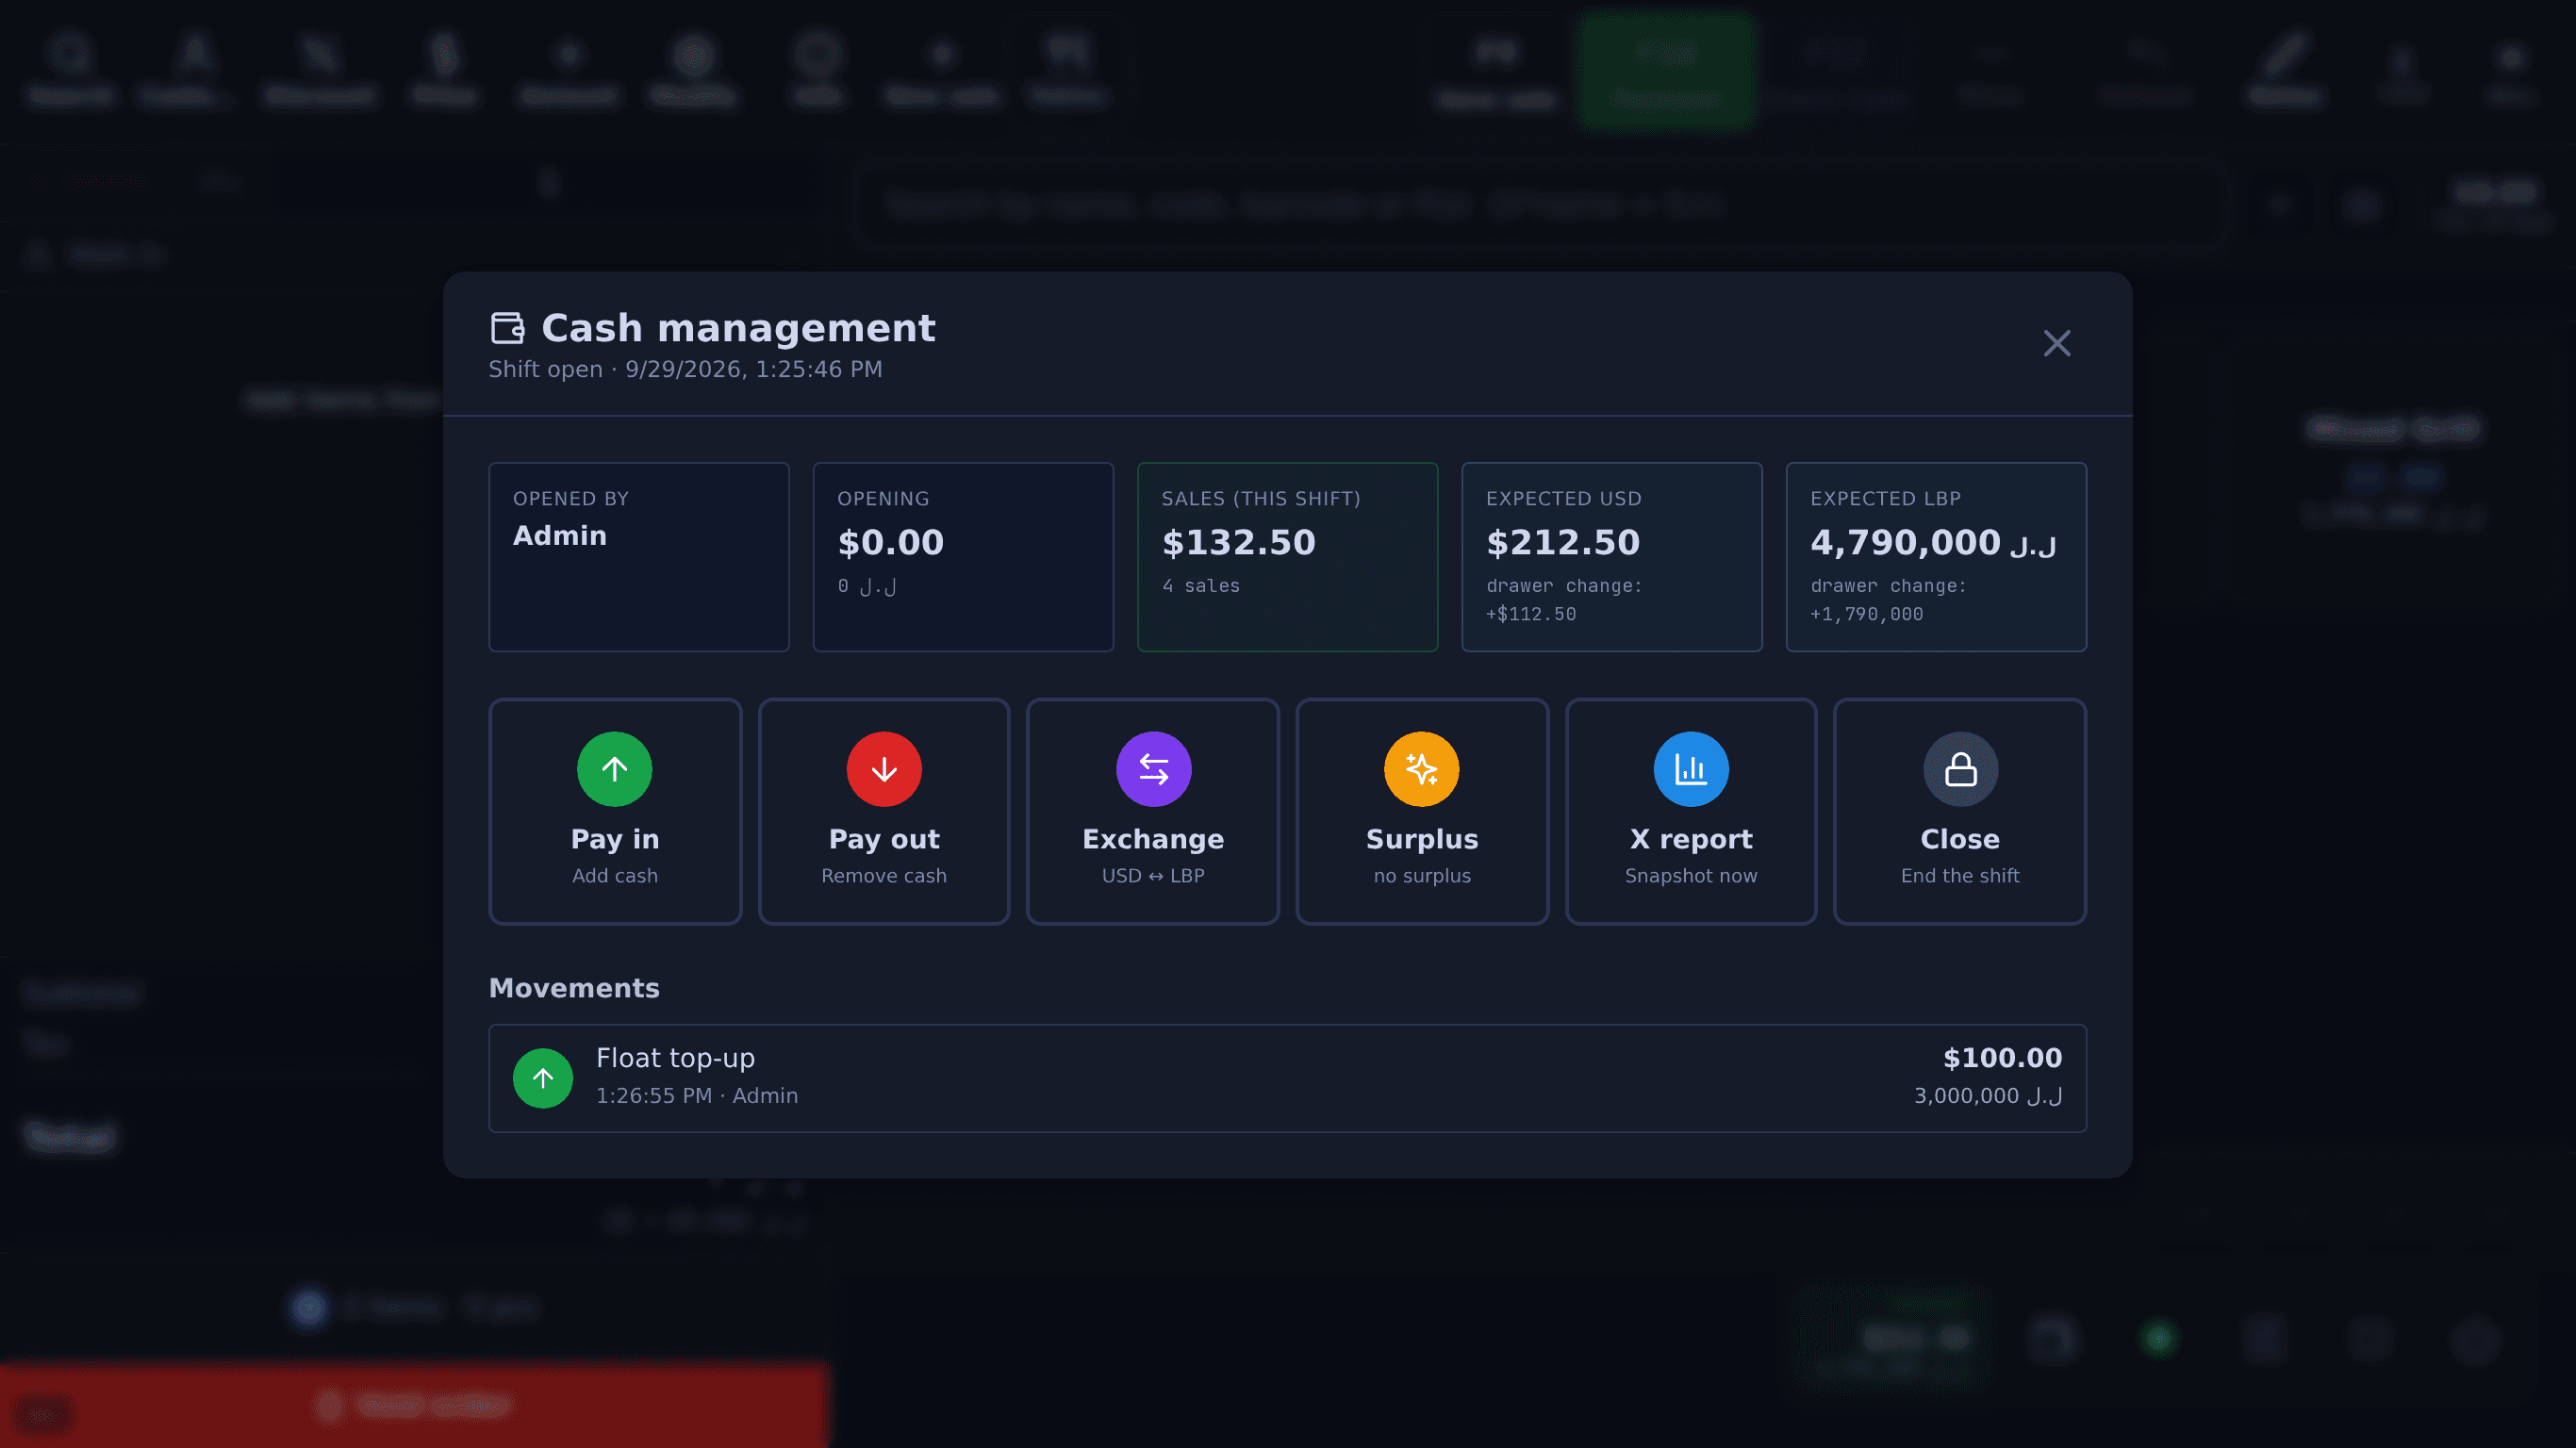Screen dimensions: 2576x1448
Task: Select the Surplus sparkle action
Action: [1421, 811]
